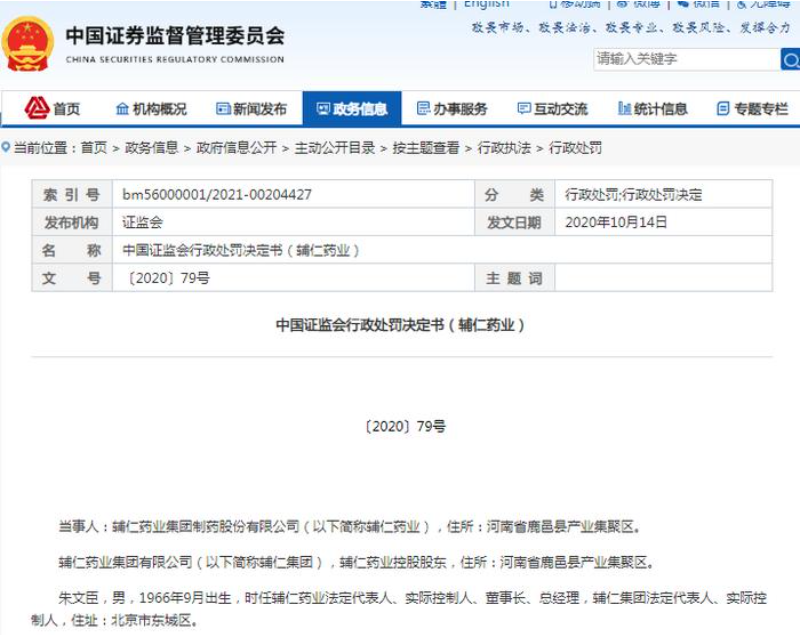Click the 办事服务 icon in navigation
This screenshot has height=635, width=803.
click(x=423, y=109)
